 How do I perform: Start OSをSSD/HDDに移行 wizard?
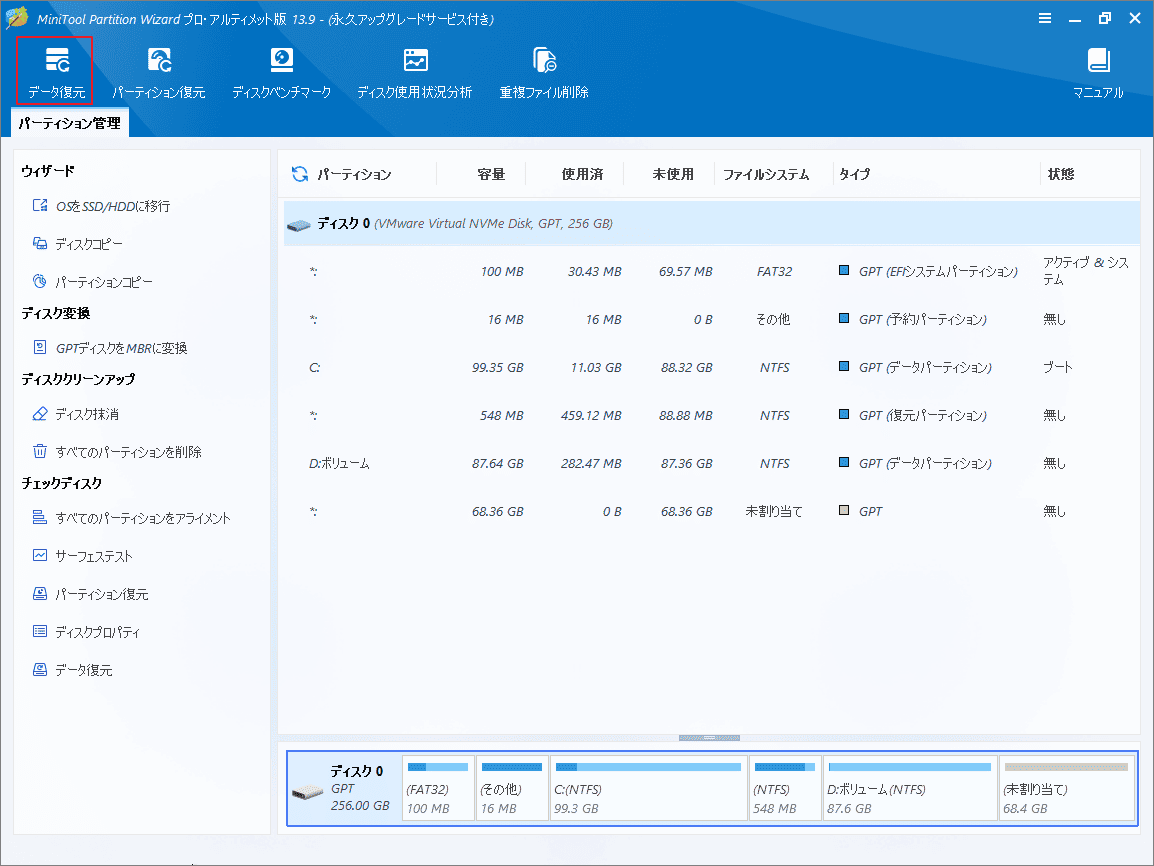click(x=102, y=206)
